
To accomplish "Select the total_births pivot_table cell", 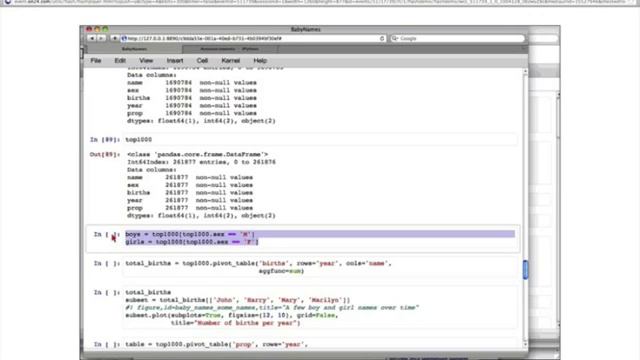I will click(320, 267).
